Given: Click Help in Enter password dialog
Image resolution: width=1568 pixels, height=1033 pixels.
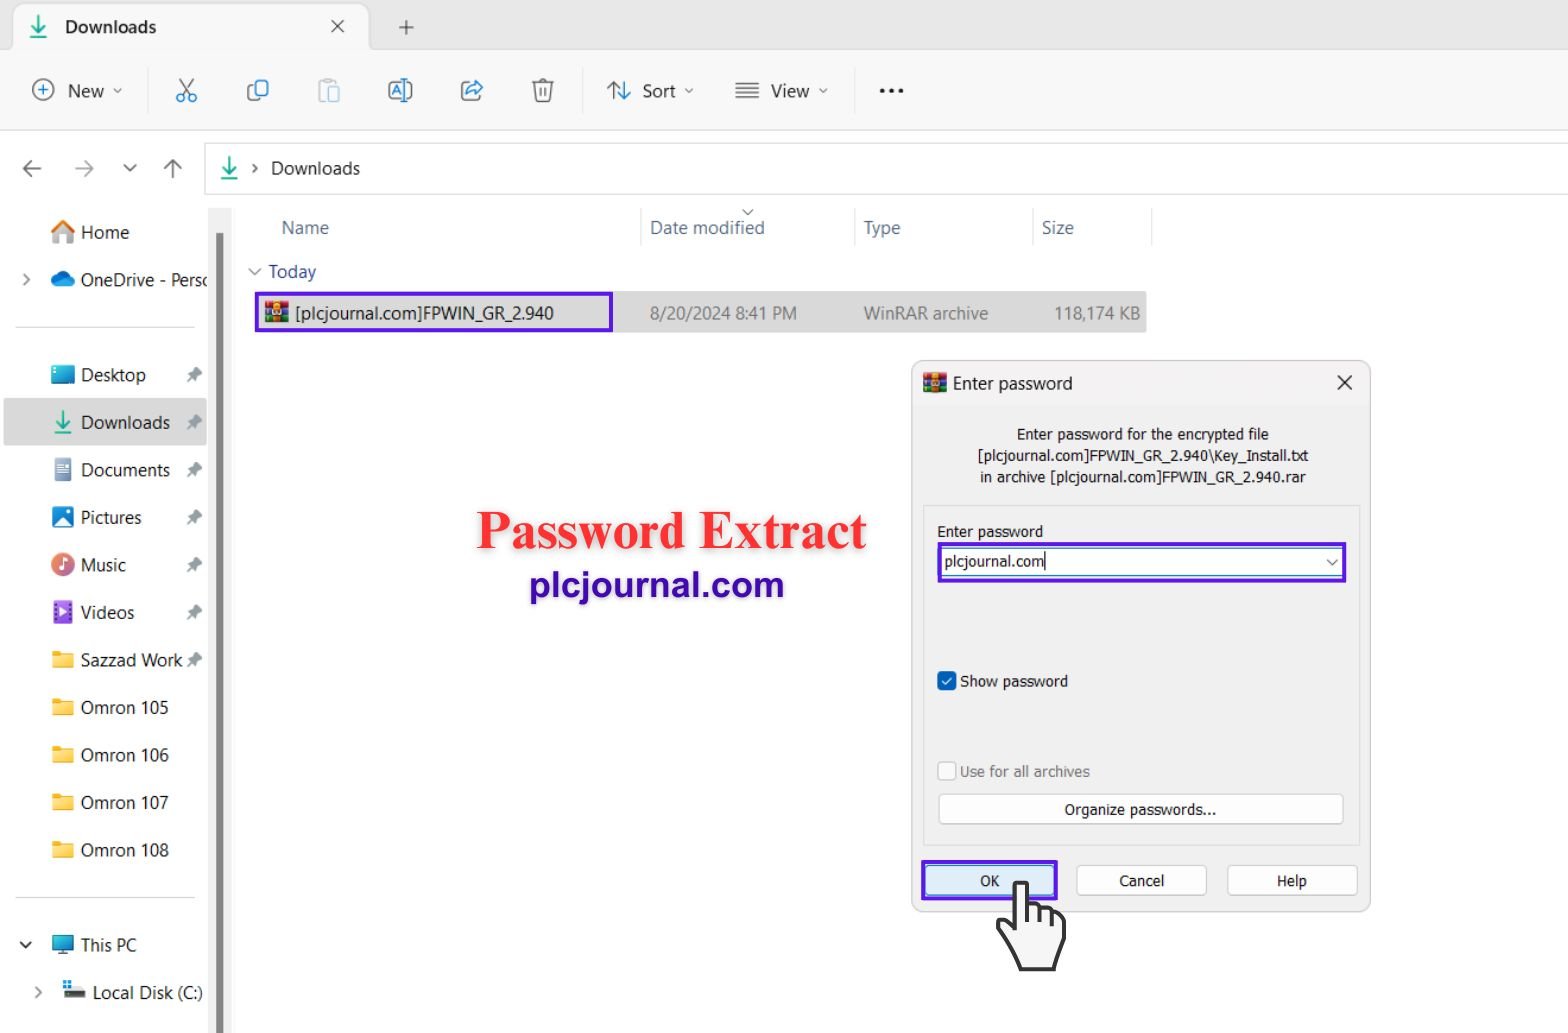Looking at the screenshot, I should pos(1291,880).
